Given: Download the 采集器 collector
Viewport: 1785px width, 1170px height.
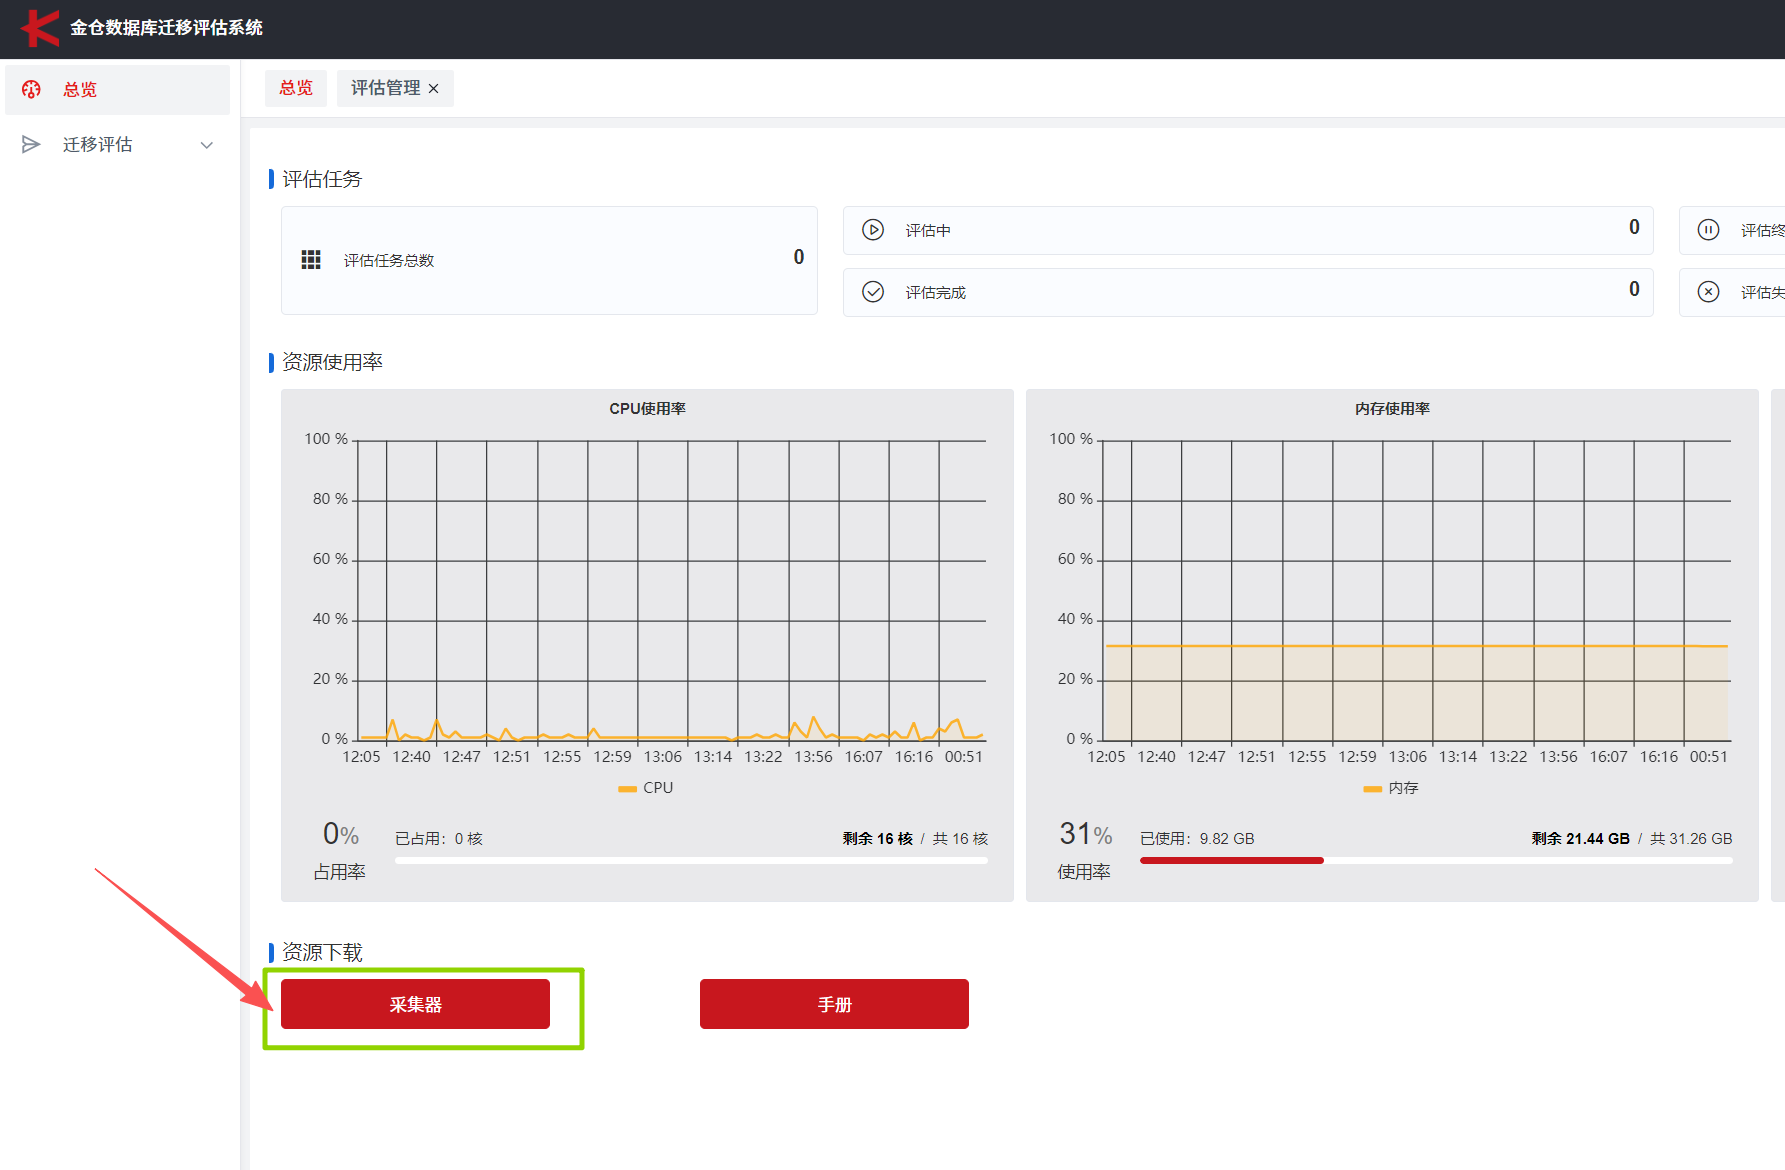Looking at the screenshot, I should [x=415, y=1004].
